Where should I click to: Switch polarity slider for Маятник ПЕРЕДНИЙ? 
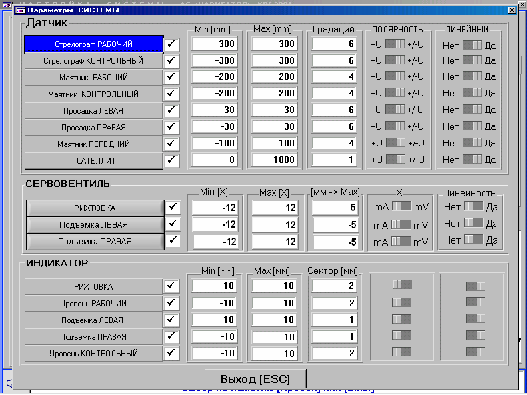tap(395, 143)
